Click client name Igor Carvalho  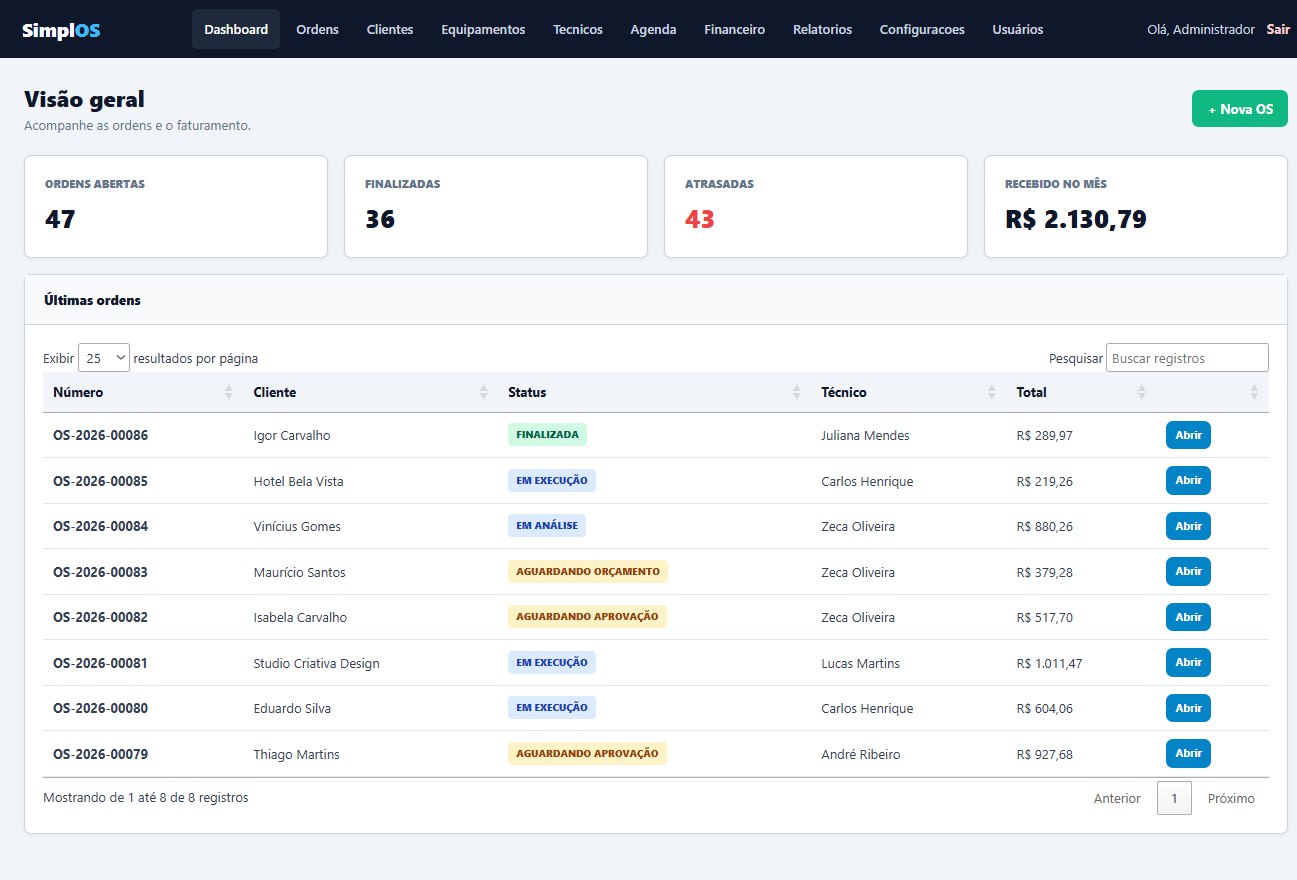[x=292, y=436]
